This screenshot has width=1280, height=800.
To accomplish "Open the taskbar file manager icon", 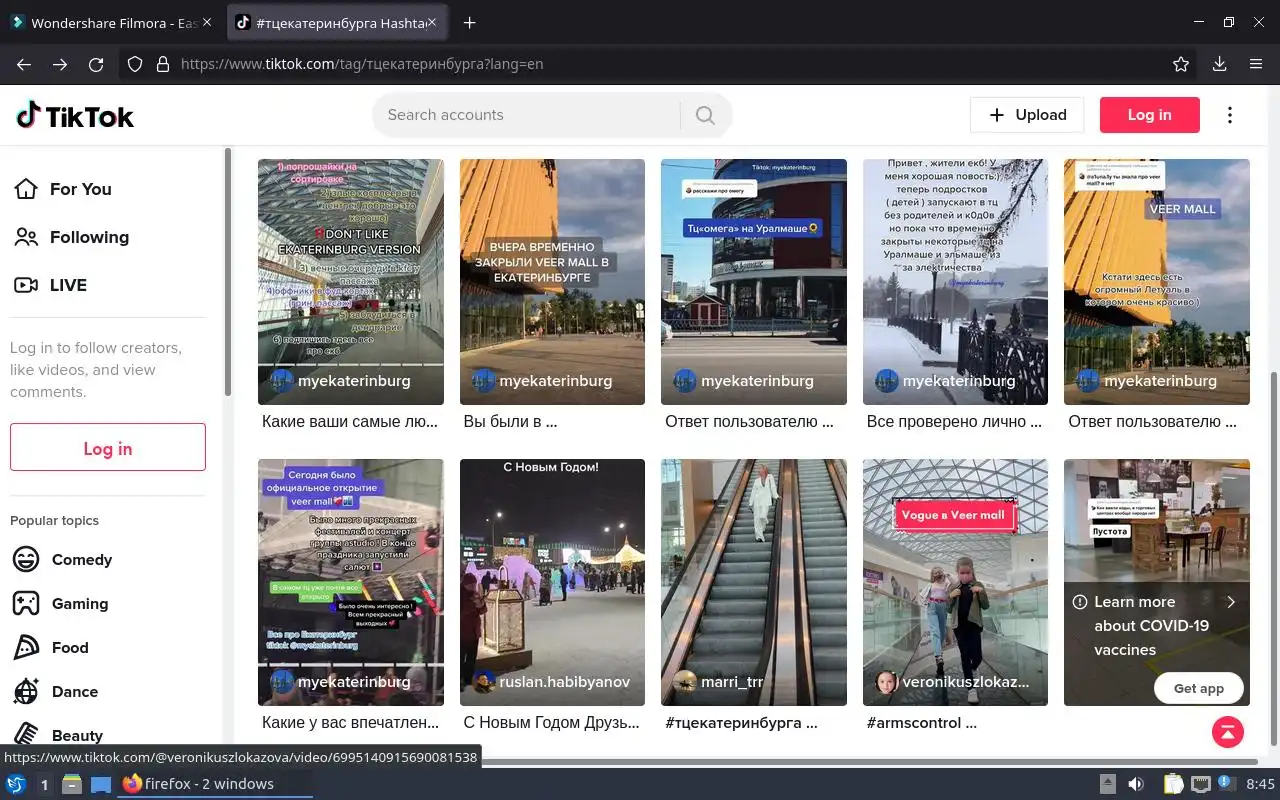I will 72,784.
